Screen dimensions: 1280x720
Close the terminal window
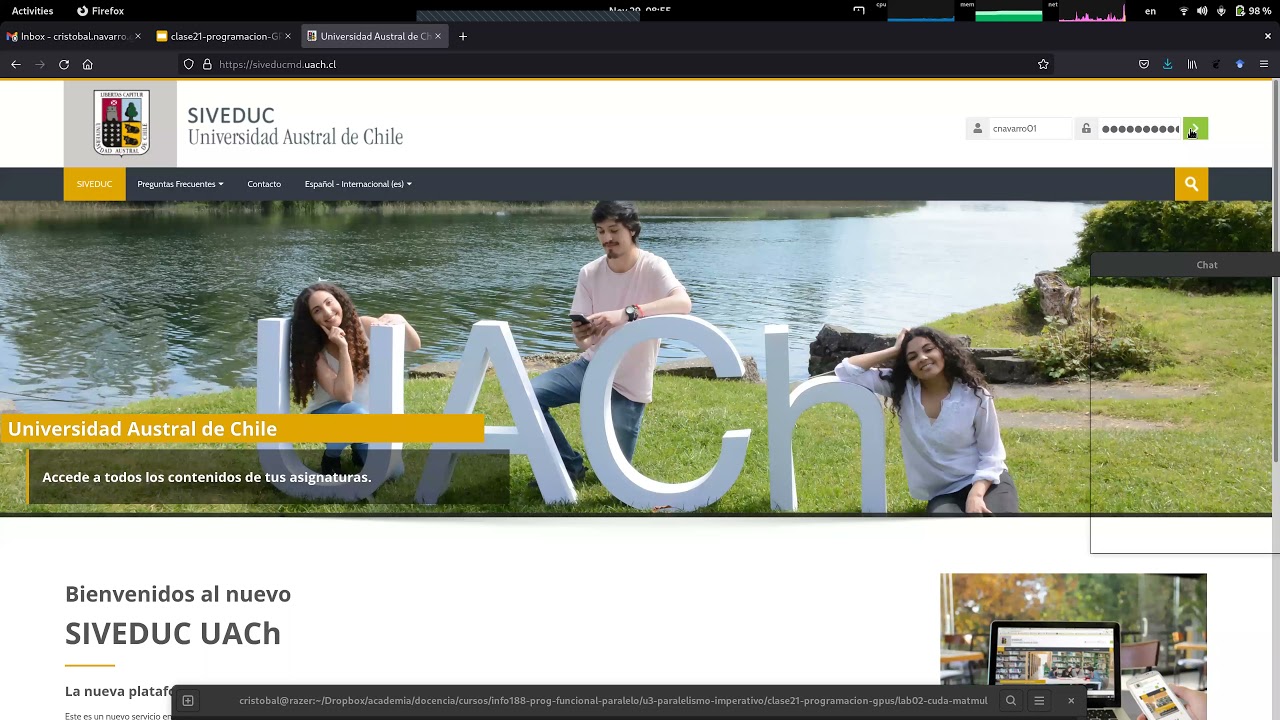[x=1071, y=701]
